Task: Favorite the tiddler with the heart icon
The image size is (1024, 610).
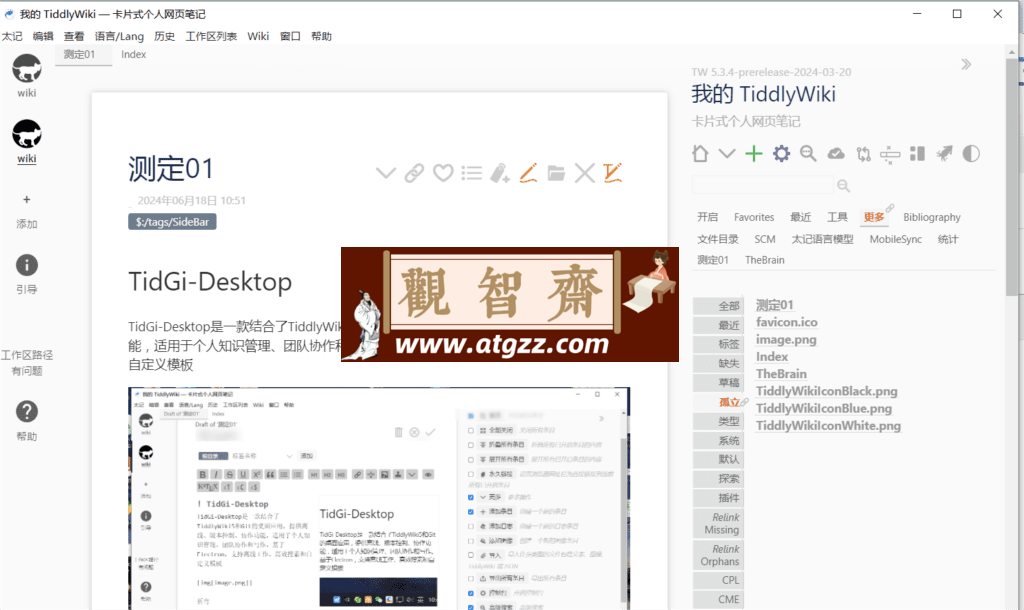Action: click(443, 173)
